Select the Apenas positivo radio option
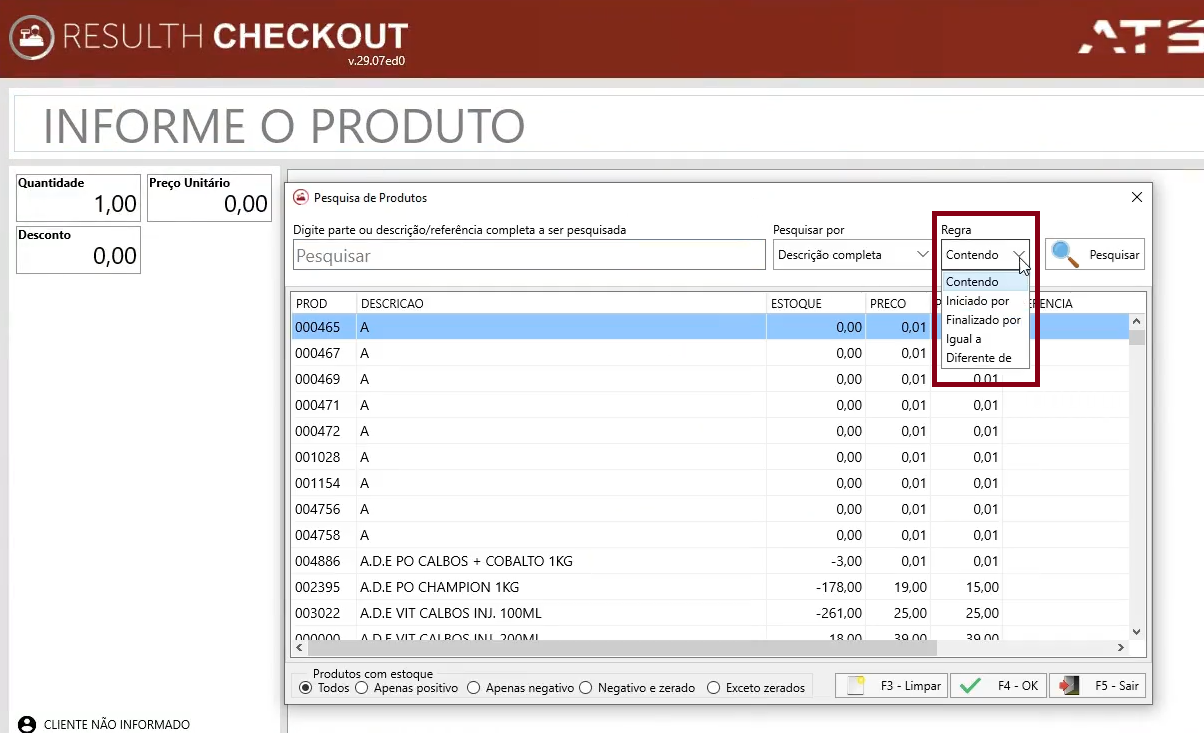Viewport: 1204px width, 733px height. tap(407, 687)
